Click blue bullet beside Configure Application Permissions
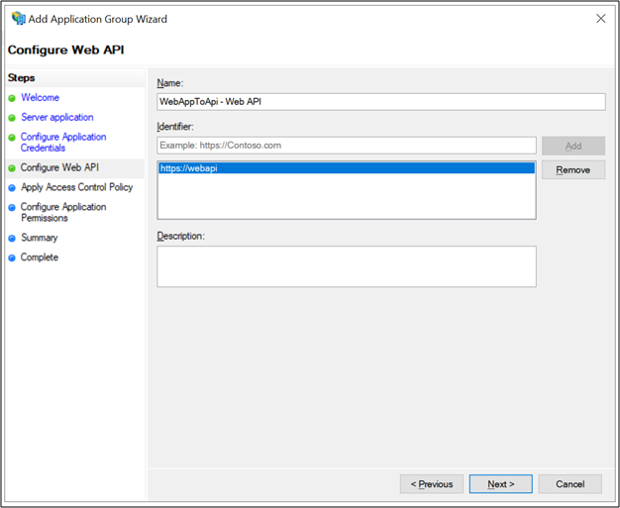The width and height of the screenshot is (620, 508). point(12,207)
